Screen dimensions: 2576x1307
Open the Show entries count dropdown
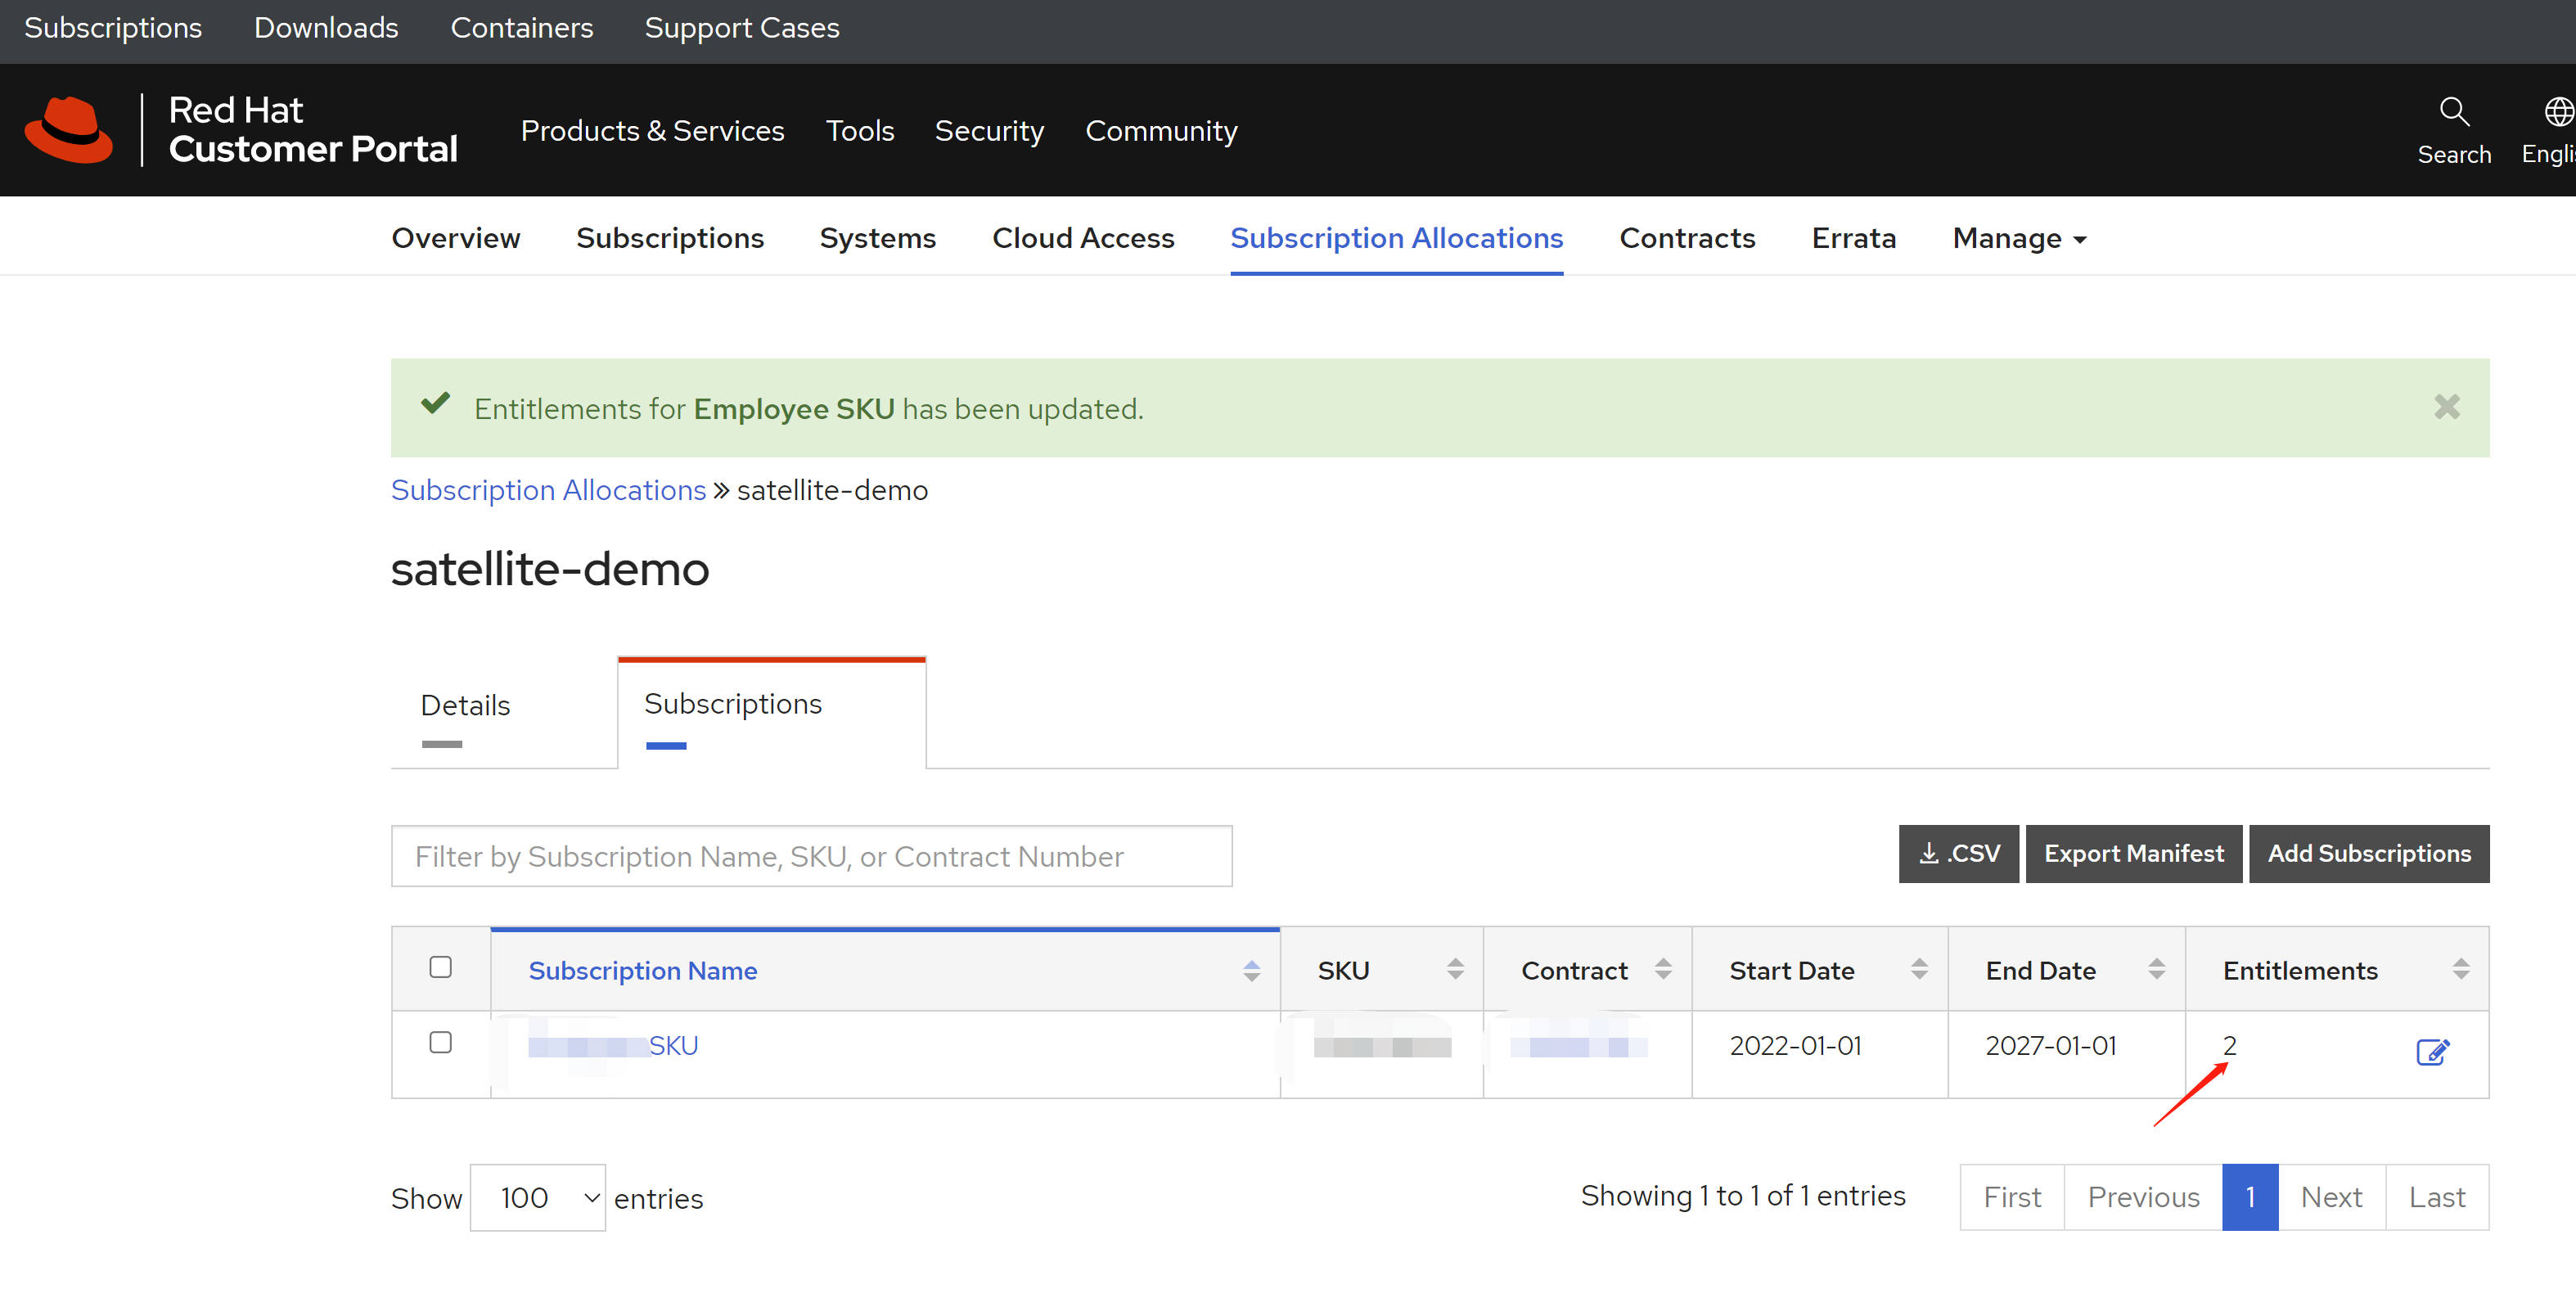pyautogui.click(x=538, y=1197)
